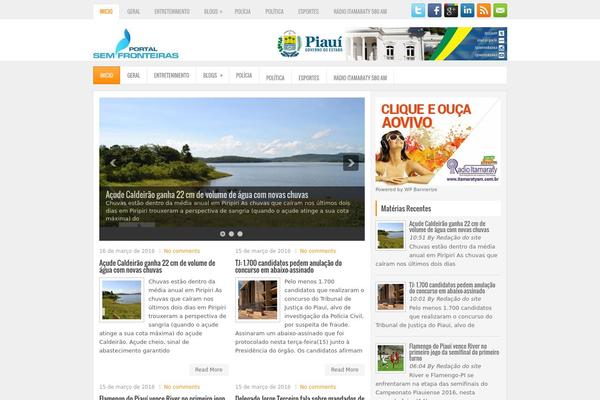Viewport: 600px width, 400px height.
Task: Open sidebar story Flamengo do Piauí vence River
Action: (454, 352)
